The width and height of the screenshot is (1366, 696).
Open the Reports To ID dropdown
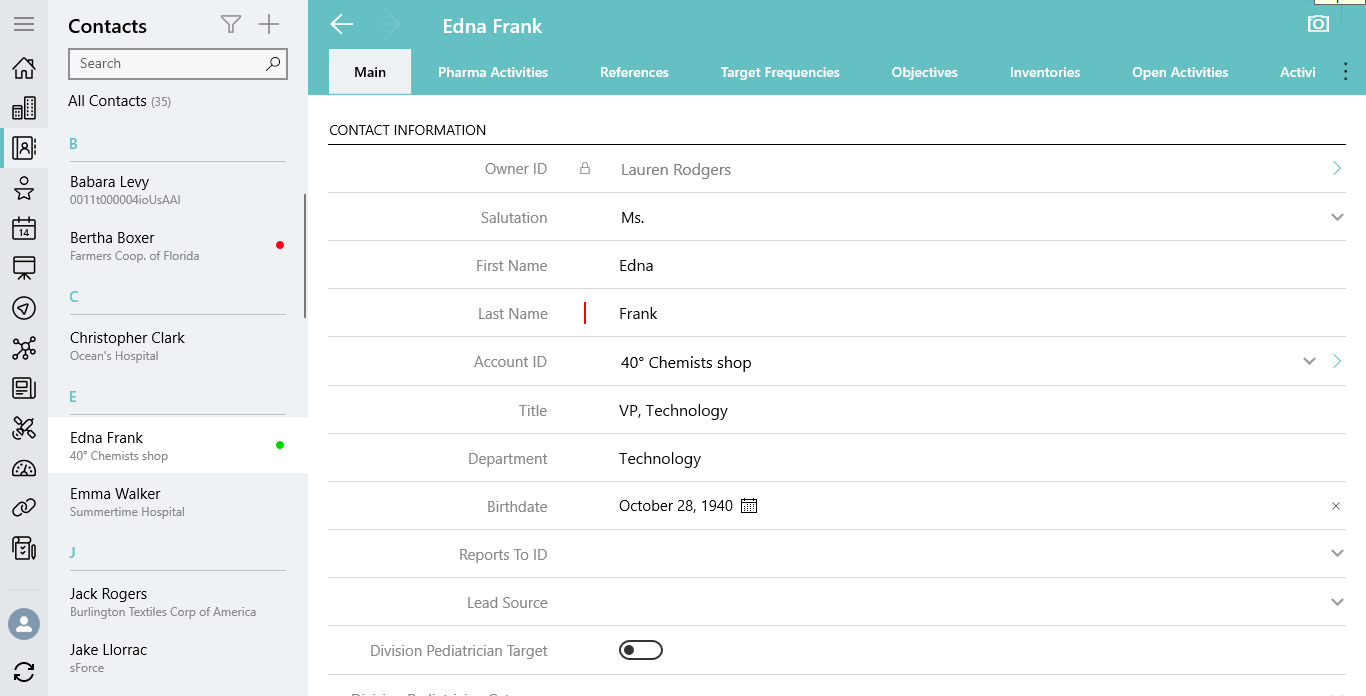[1337, 554]
